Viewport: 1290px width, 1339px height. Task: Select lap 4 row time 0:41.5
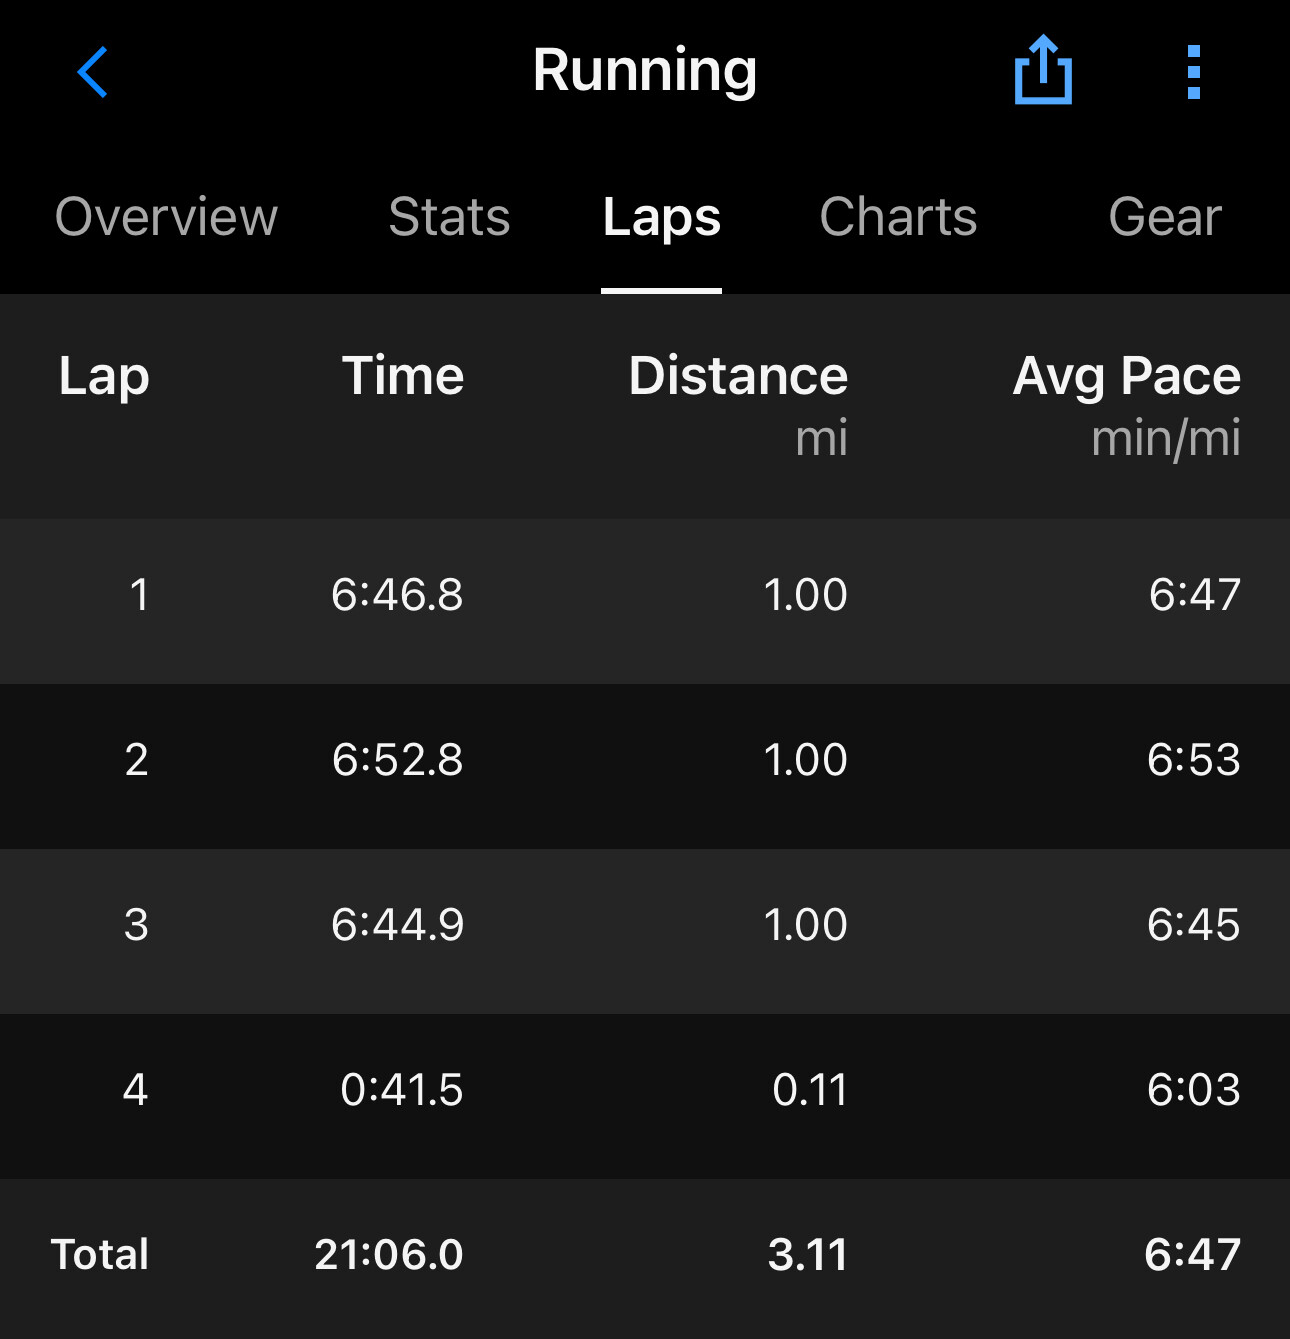401,1090
